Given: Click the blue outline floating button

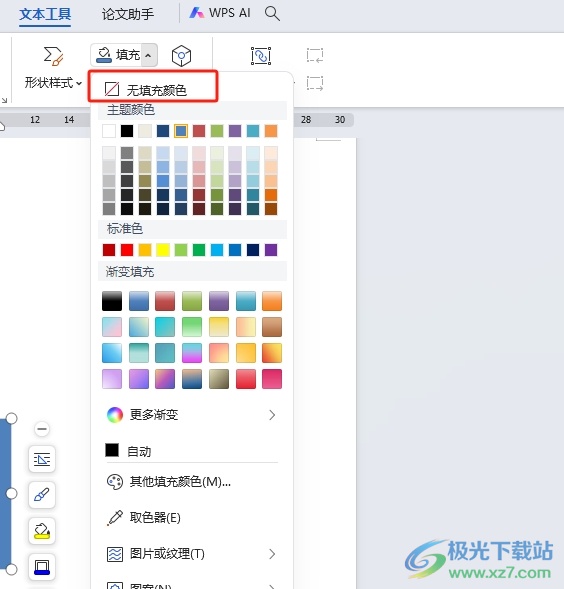Looking at the screenshot, I should [42, 567].
